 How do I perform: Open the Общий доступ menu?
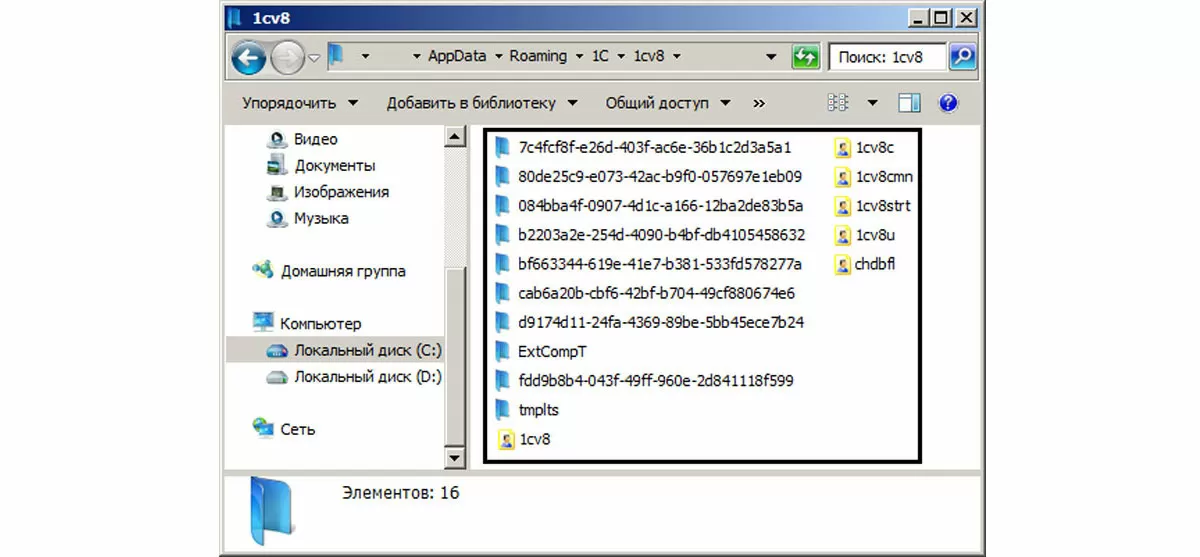coord(668,103)
